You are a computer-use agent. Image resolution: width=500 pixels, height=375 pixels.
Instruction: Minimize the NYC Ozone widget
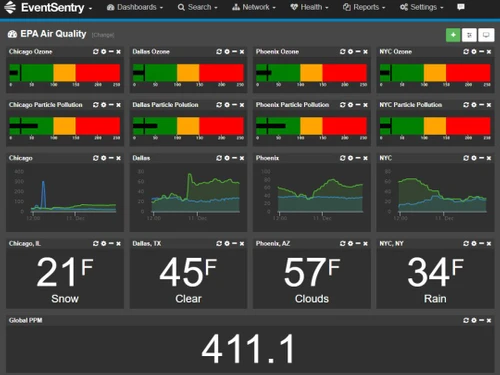pos(481,52)
